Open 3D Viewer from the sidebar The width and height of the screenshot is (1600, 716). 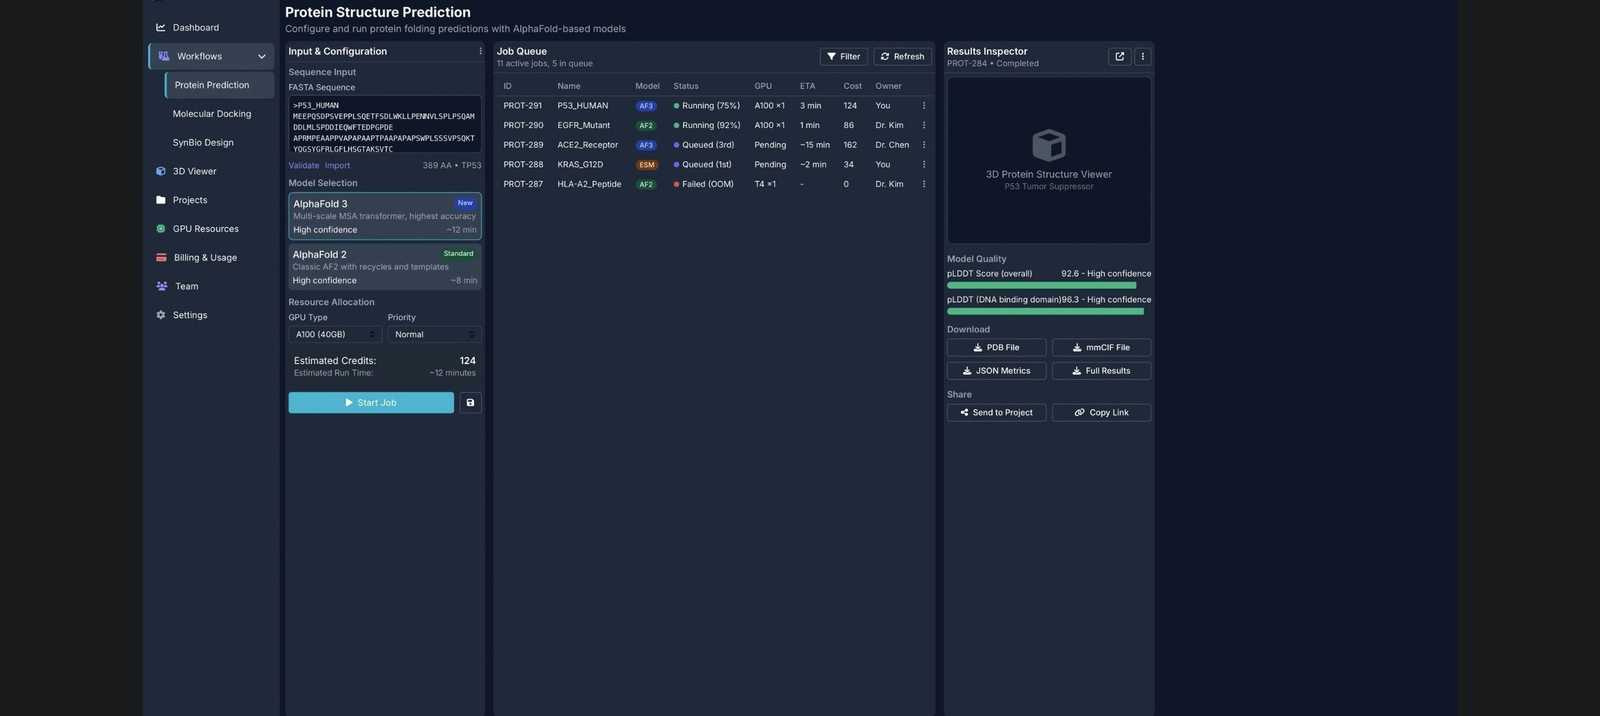tap(194, 172)
